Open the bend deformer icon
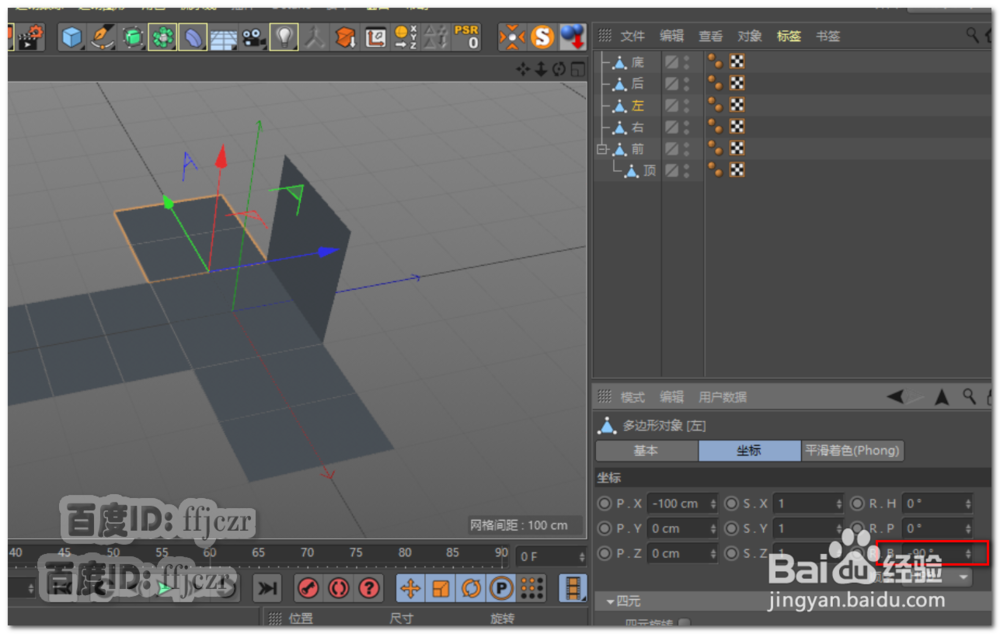Screen dimensions: 1000x634 [193, 38]
